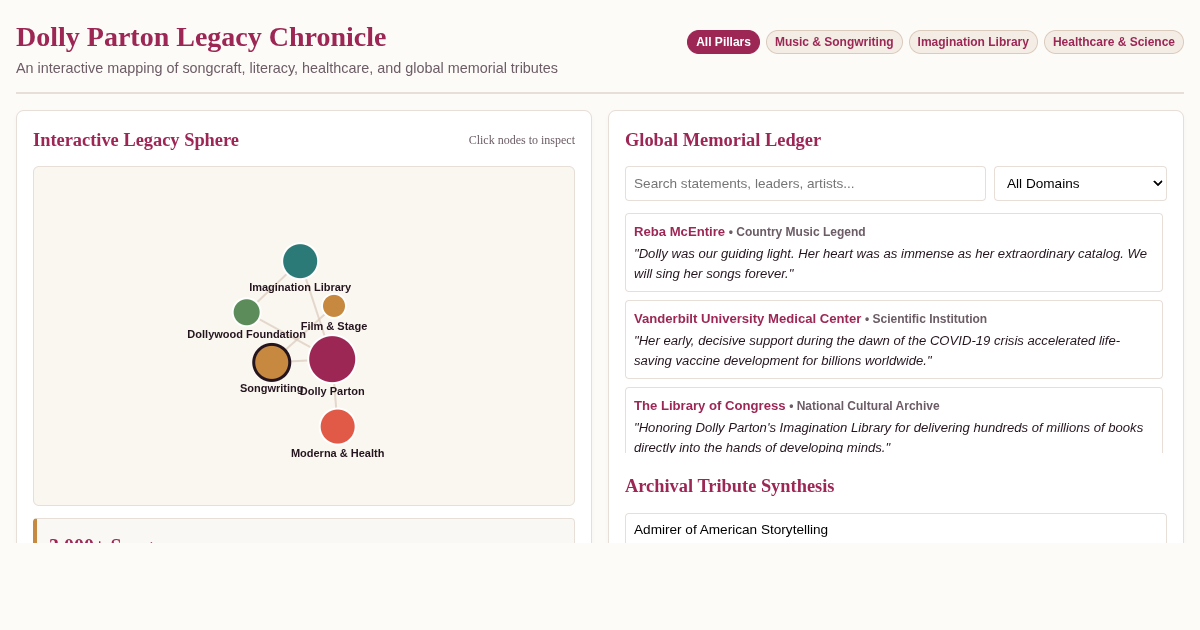1200x630 pixels.
Task: Click the Dollywood Foundation green node
Action: (x=247, y=312)
